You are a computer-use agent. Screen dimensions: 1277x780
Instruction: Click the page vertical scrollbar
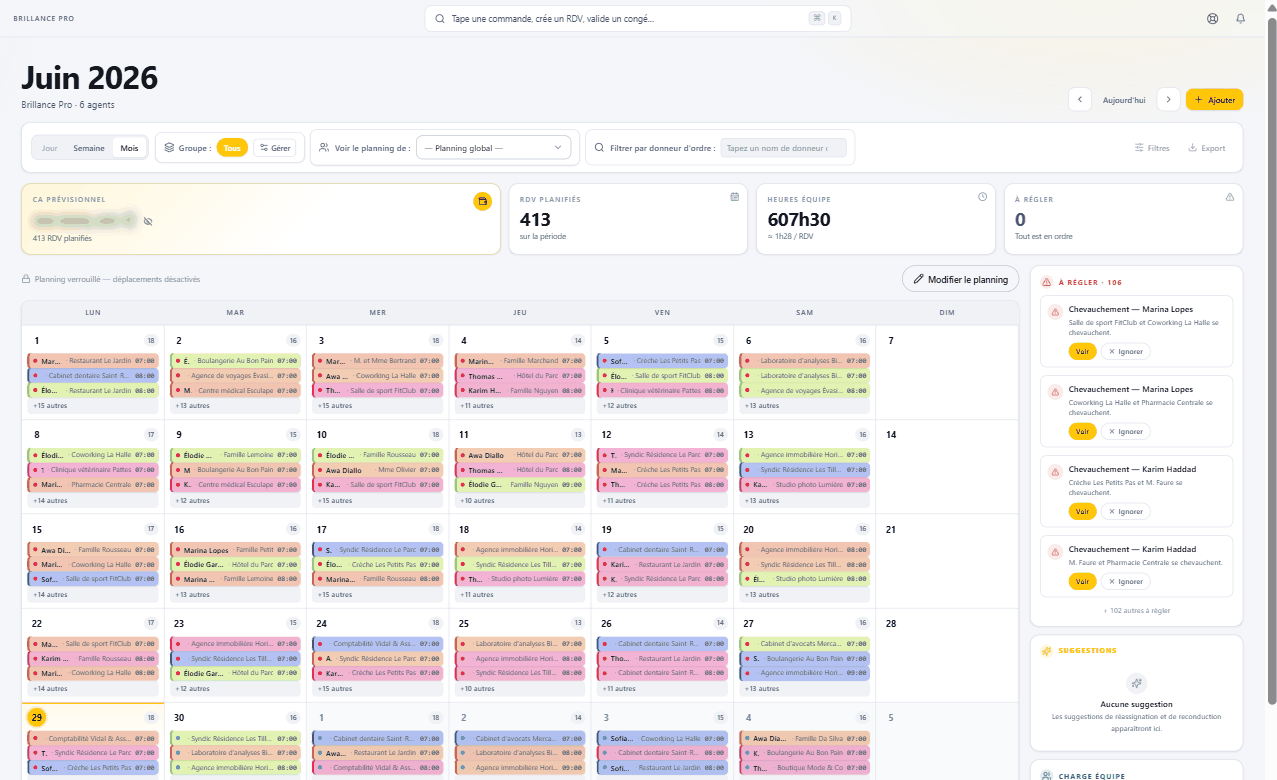pos(1271,360)
